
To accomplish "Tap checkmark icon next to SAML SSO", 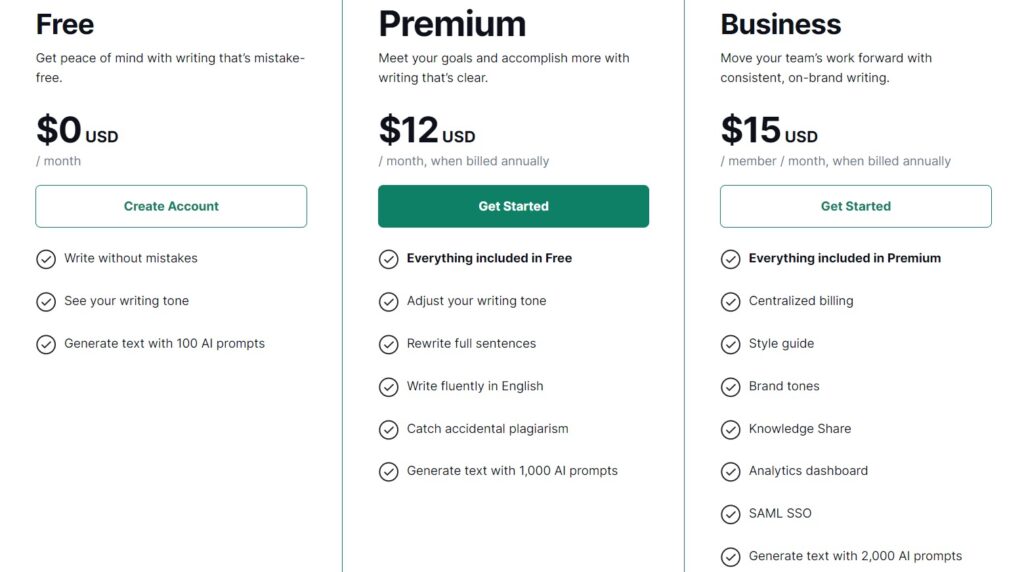I will (731, 515).
